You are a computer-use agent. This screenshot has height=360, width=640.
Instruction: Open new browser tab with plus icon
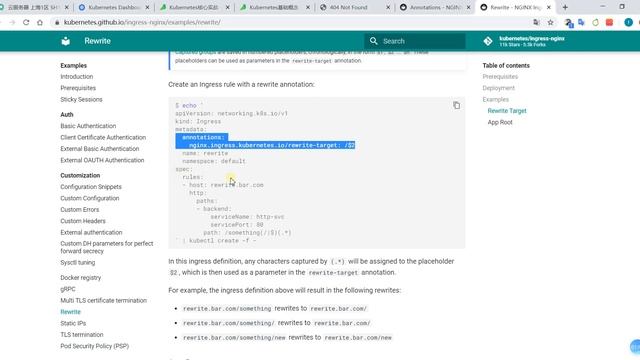click(565, 7)
